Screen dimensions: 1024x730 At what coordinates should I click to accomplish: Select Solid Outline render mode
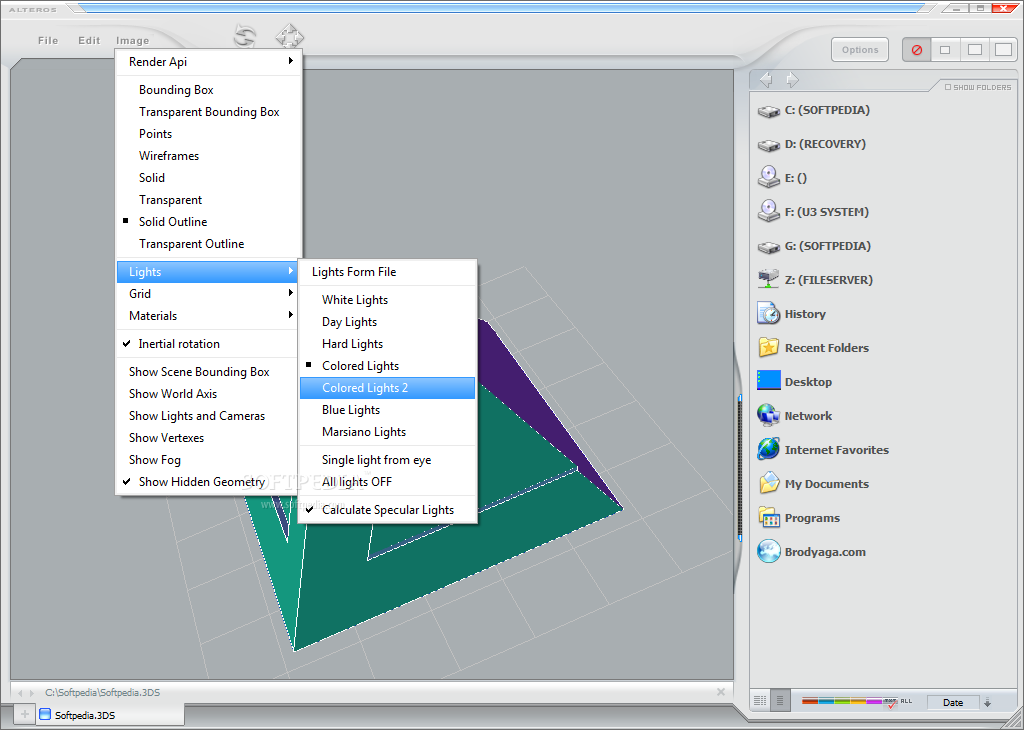(x=208, y=221)
